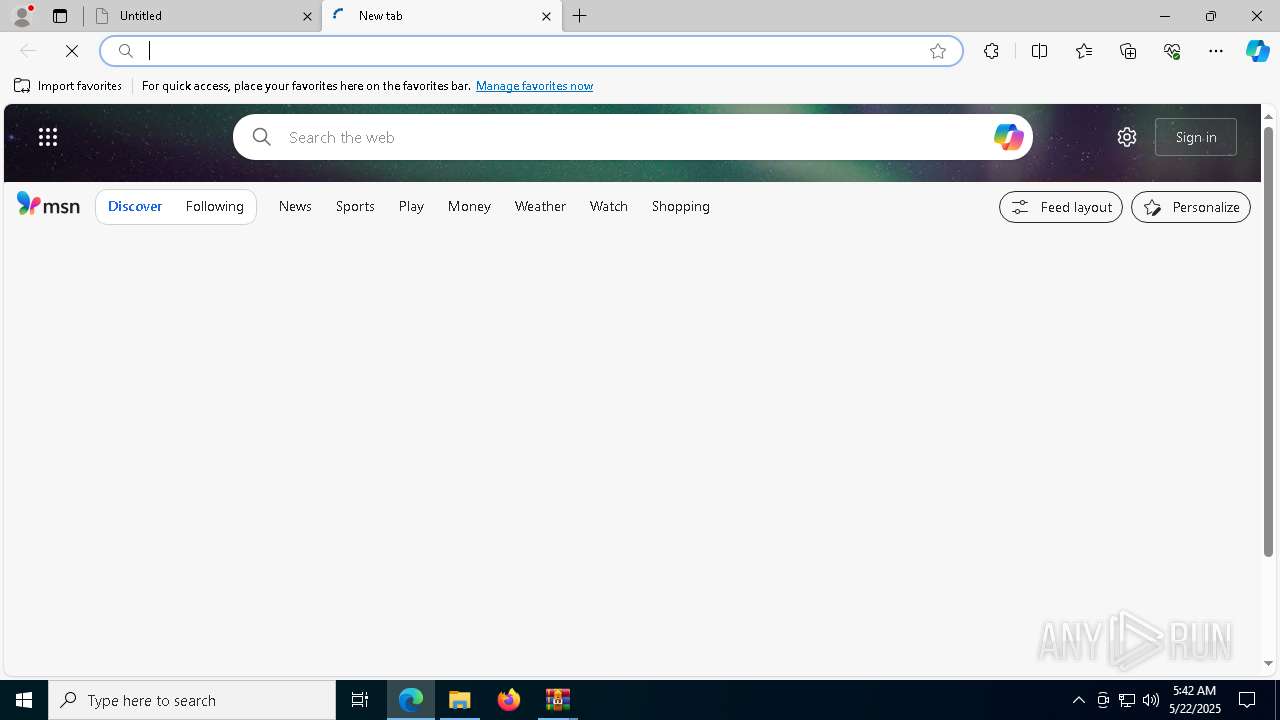The height and width of the screenshot is (720, 1280).
Task: Open the Sports section
Action: [355, 206]
